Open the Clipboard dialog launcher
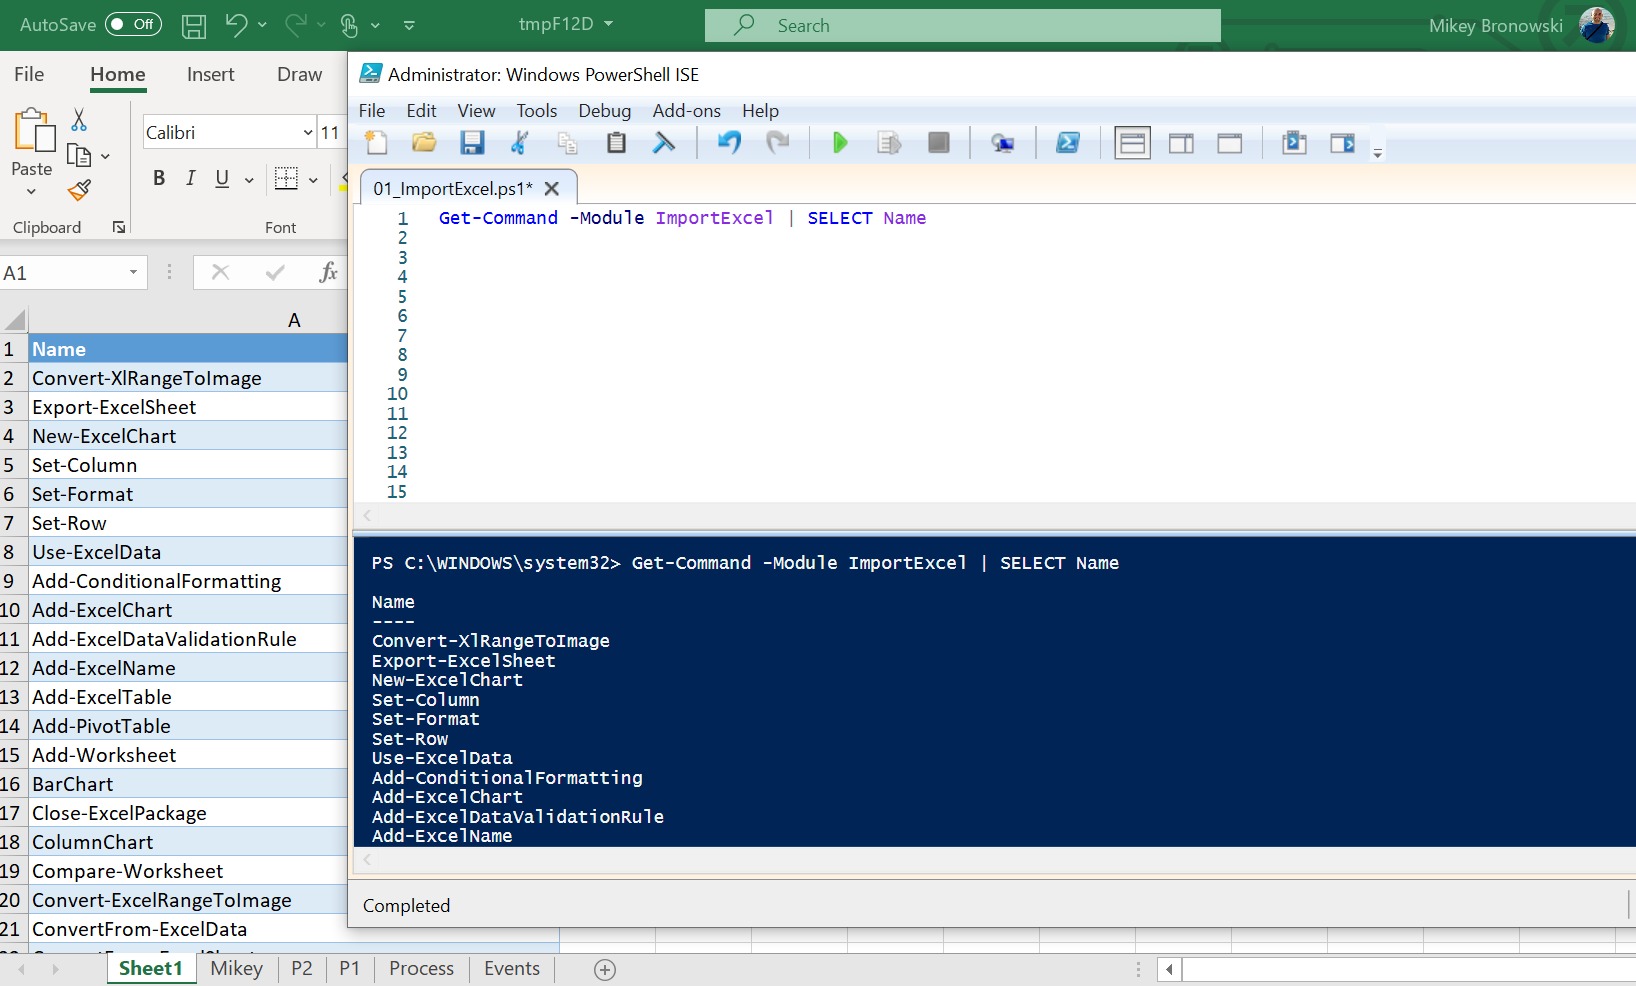 (118, 227)
